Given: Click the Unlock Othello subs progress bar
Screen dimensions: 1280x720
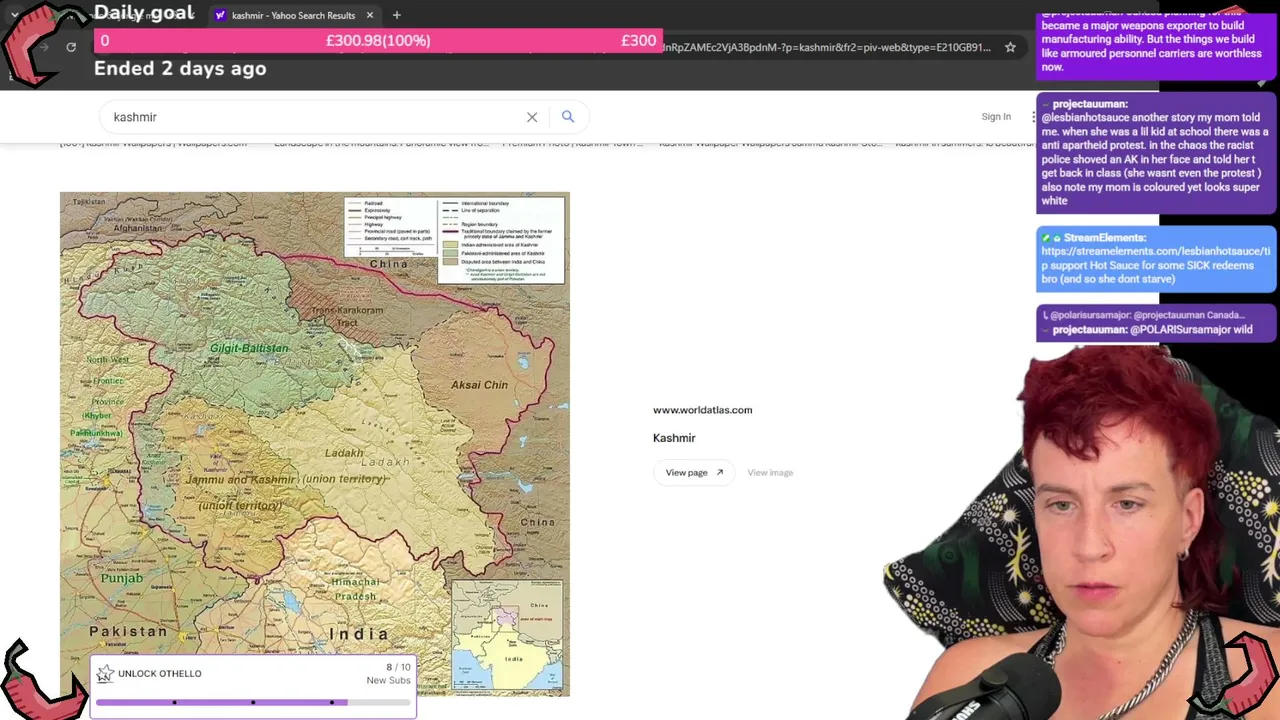Looking at the screenshot, I should click(x=253, y=702).
